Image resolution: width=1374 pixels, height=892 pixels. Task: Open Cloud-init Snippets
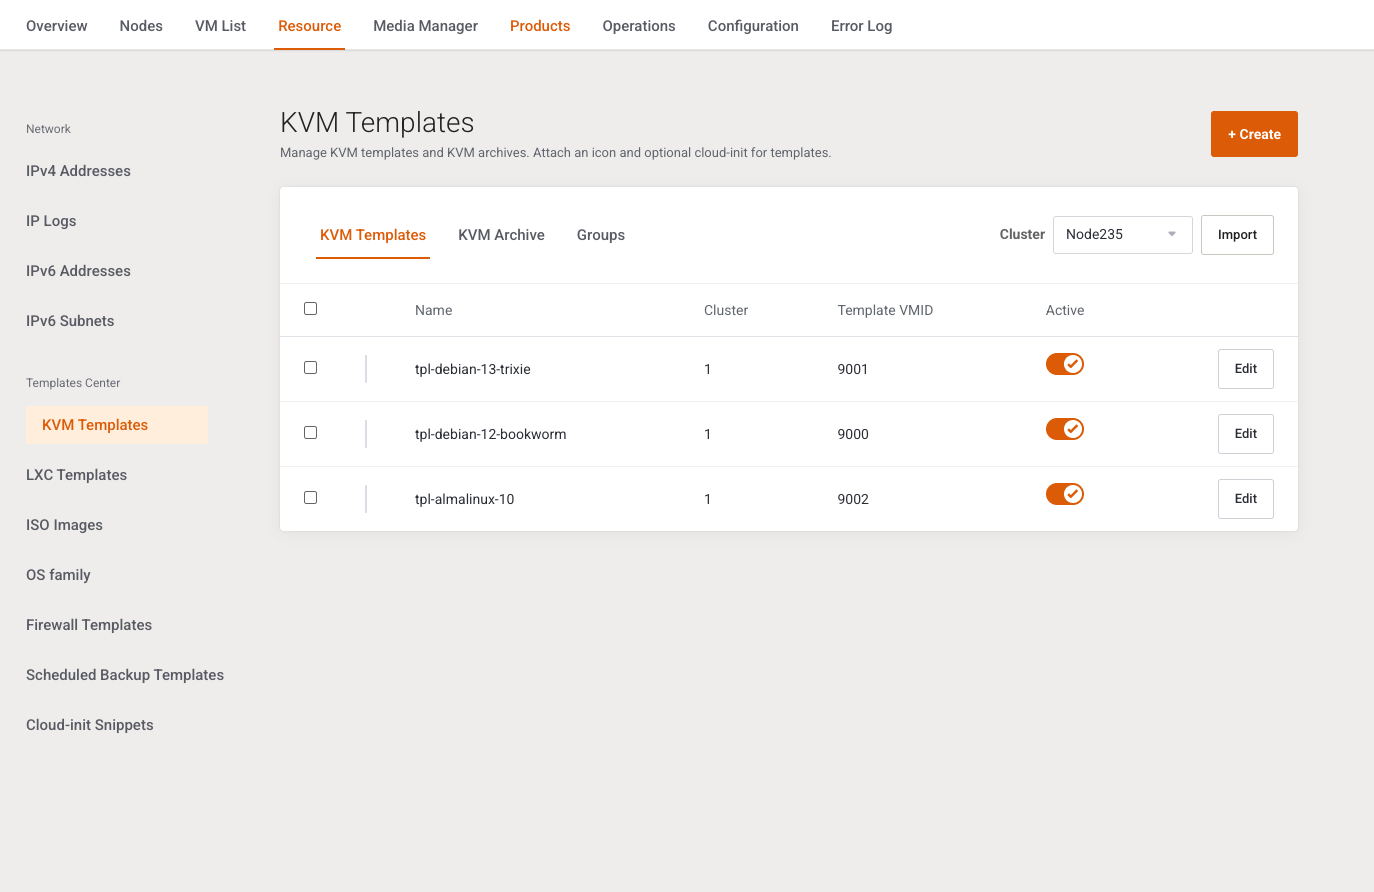(x=90, y=725)
